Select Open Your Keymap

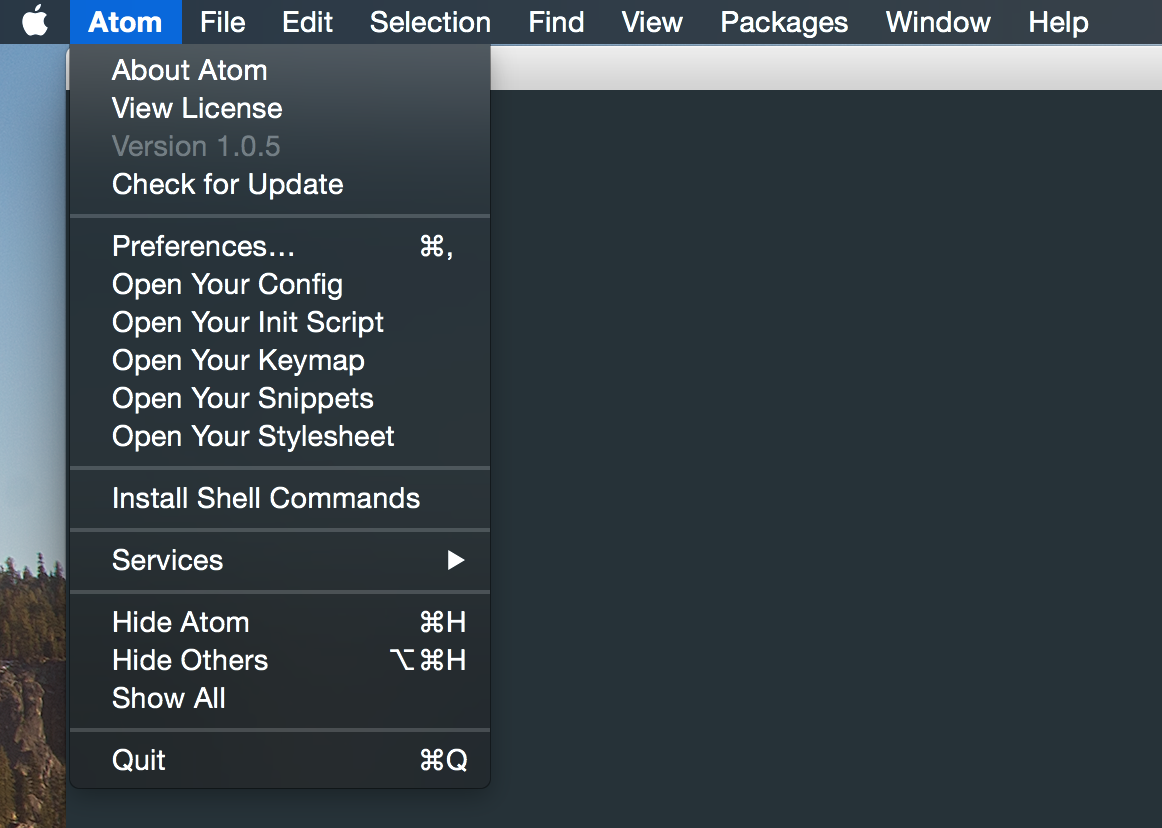pyautogui.click(x=280, y=360)
